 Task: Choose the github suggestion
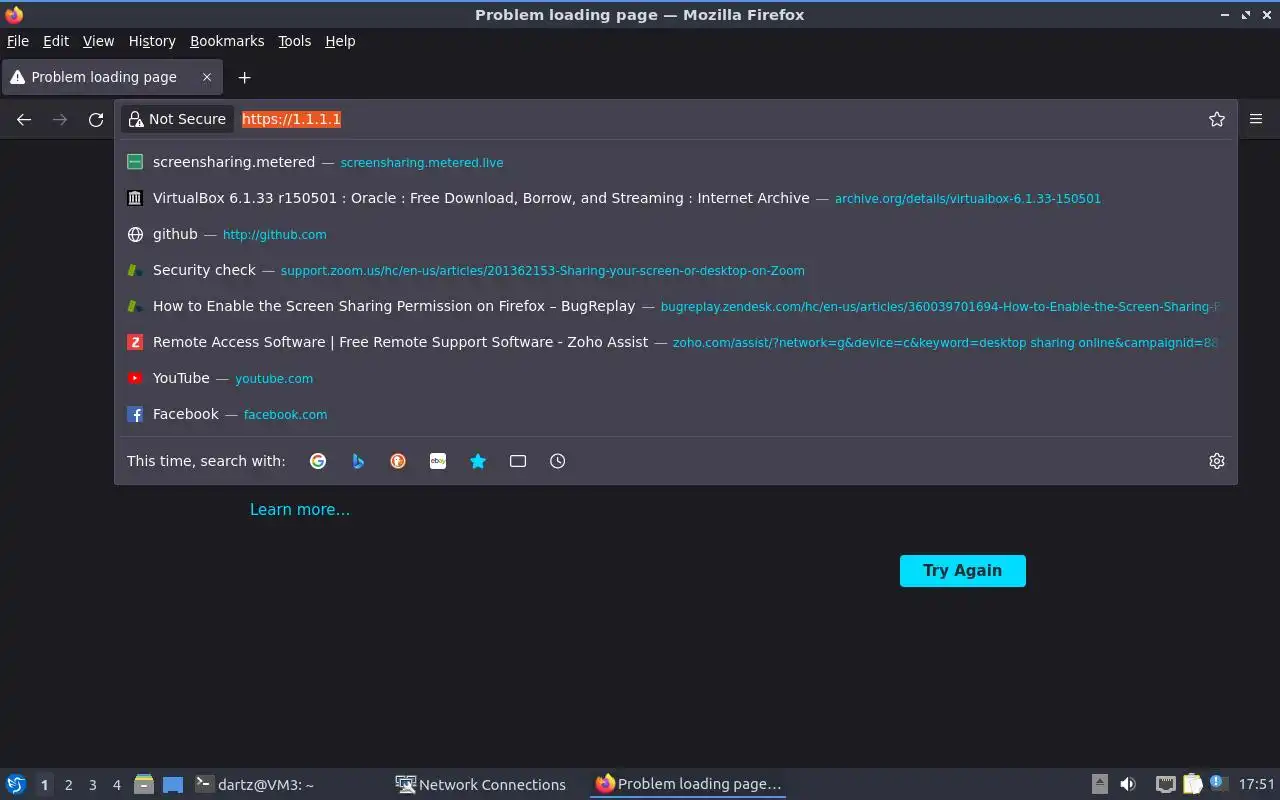pyautogui.click(x=676, y=234)
